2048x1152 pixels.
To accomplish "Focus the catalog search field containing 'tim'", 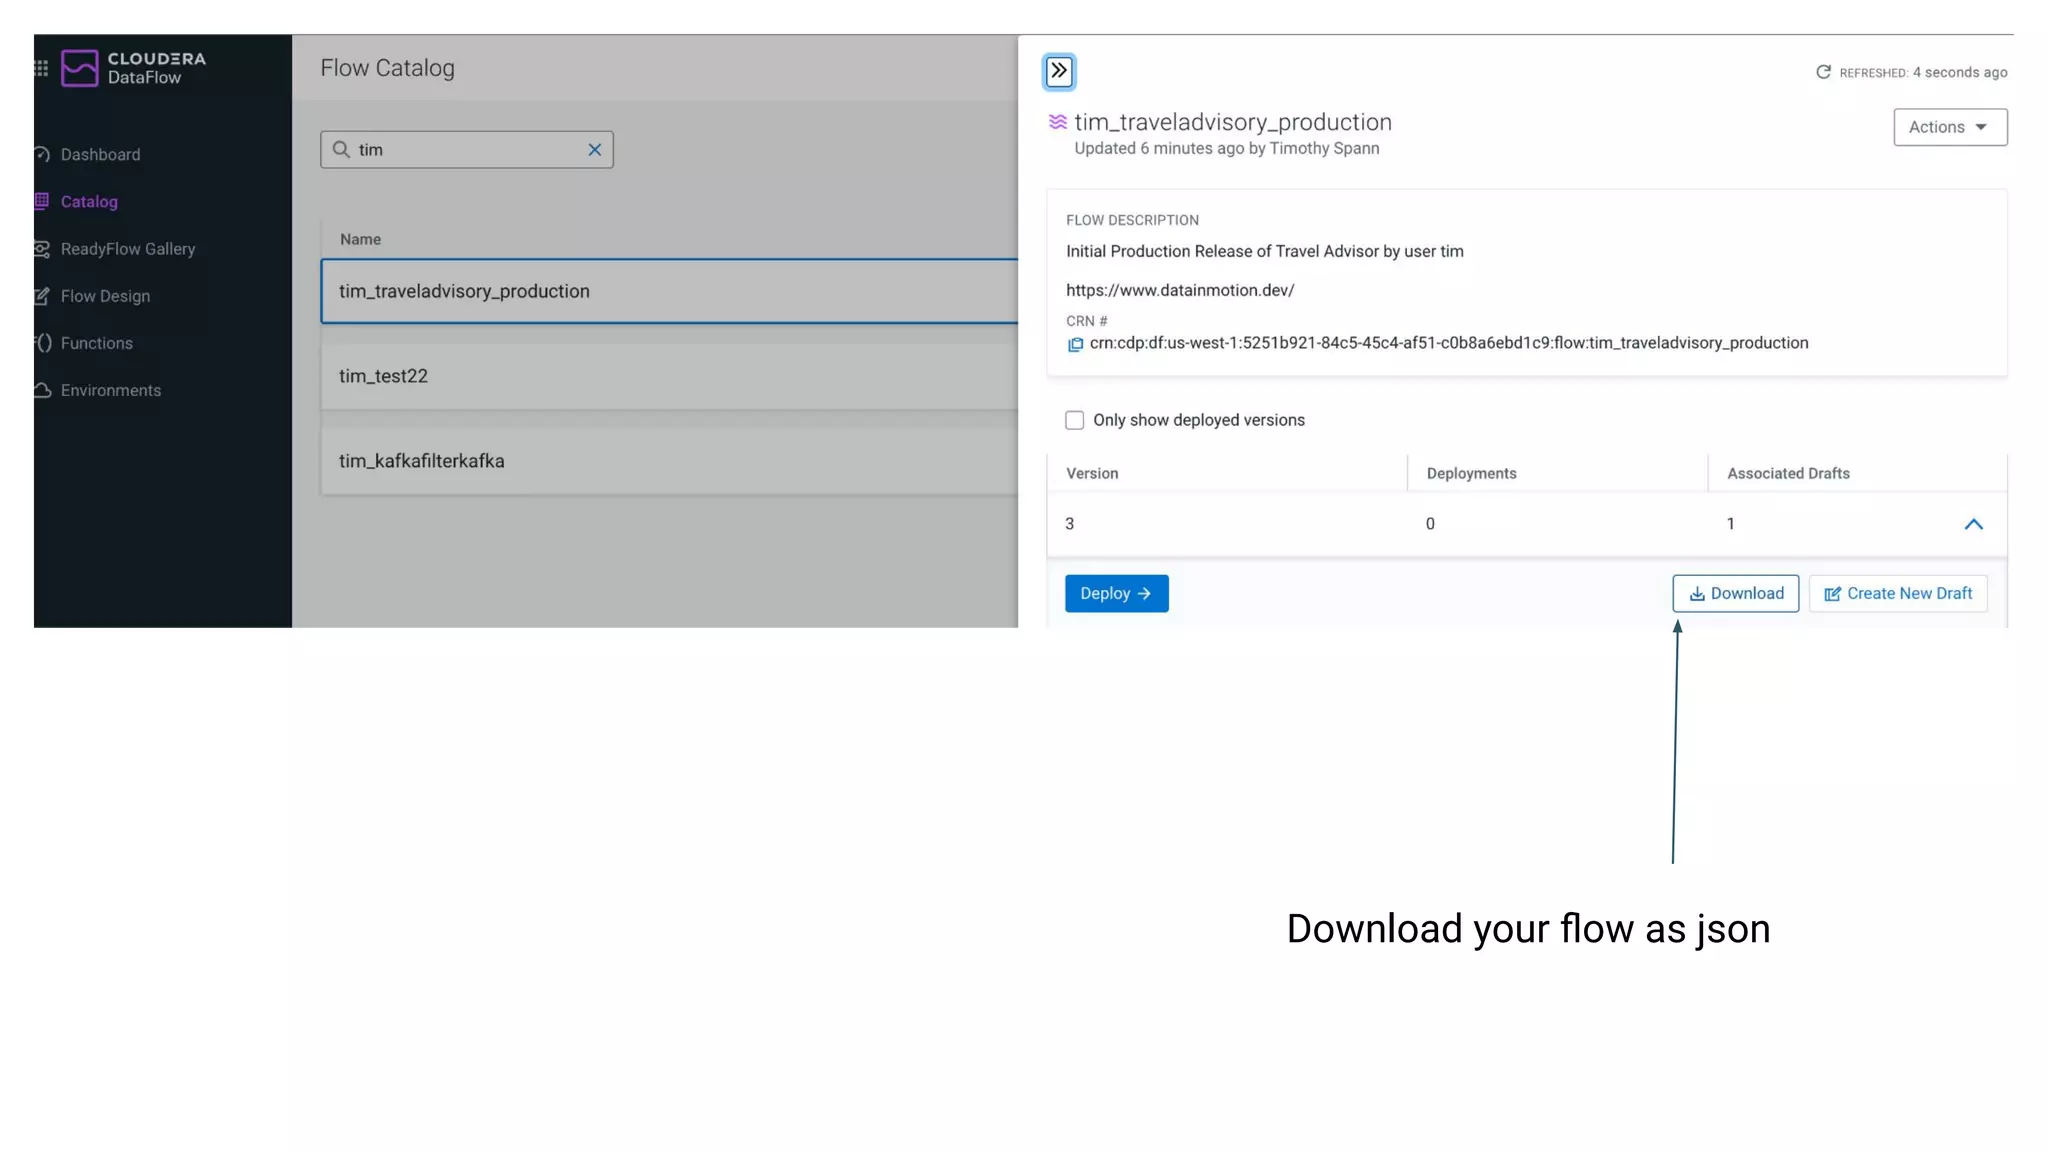I will 466,150.
